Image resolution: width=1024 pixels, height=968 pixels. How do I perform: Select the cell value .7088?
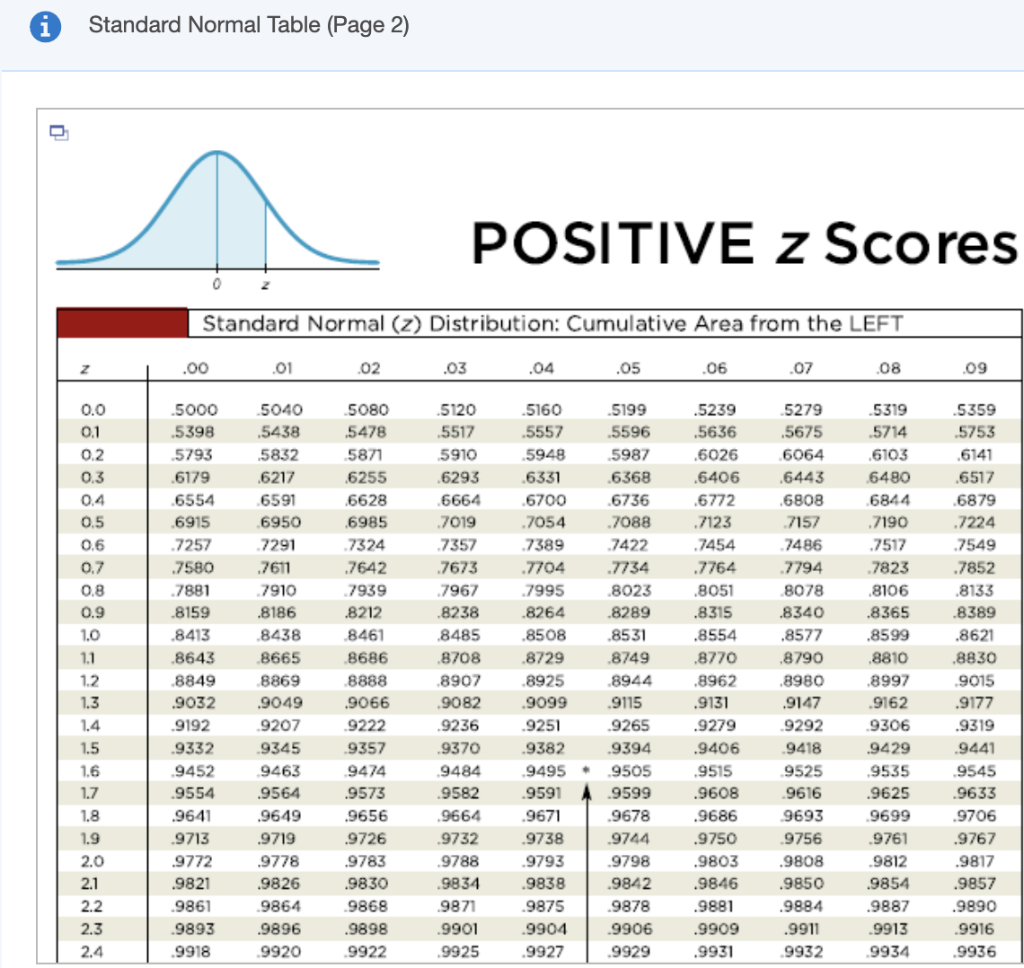coord(629,523)
